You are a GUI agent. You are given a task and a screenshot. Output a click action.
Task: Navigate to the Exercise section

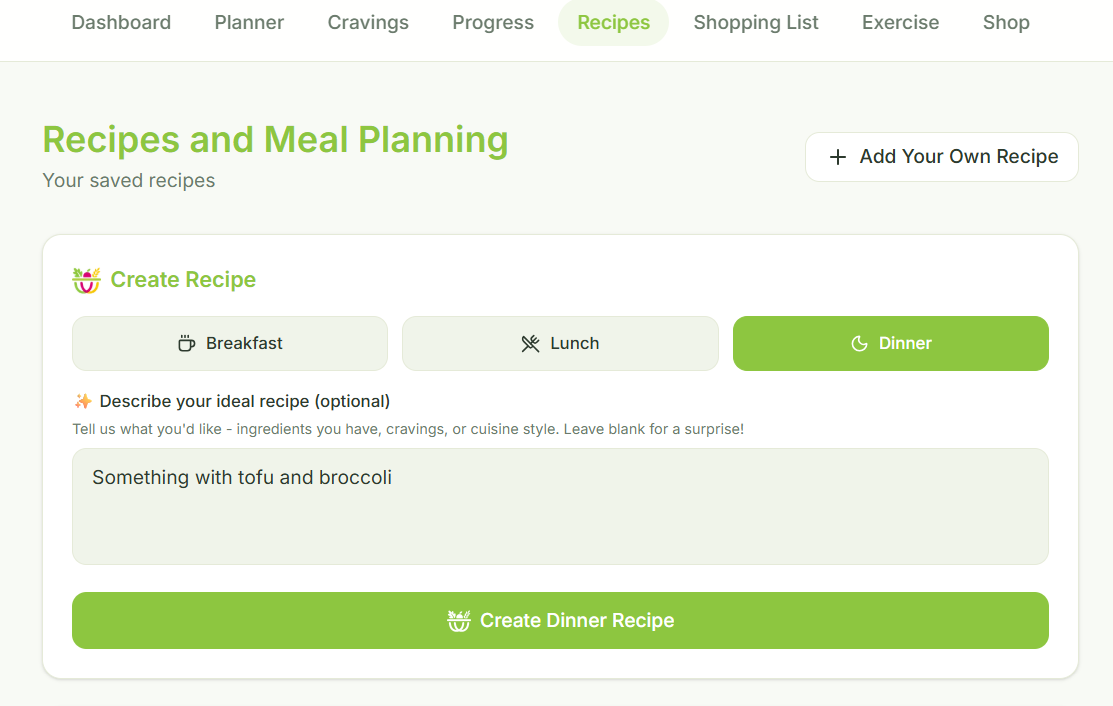pyautogui.click(x=899, y=22)
